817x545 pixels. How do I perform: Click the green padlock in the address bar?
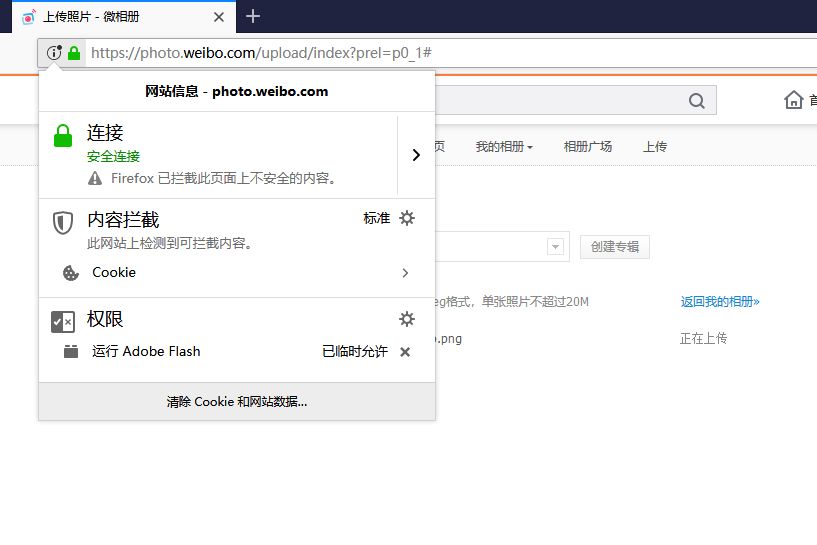(x=74, y=53)
